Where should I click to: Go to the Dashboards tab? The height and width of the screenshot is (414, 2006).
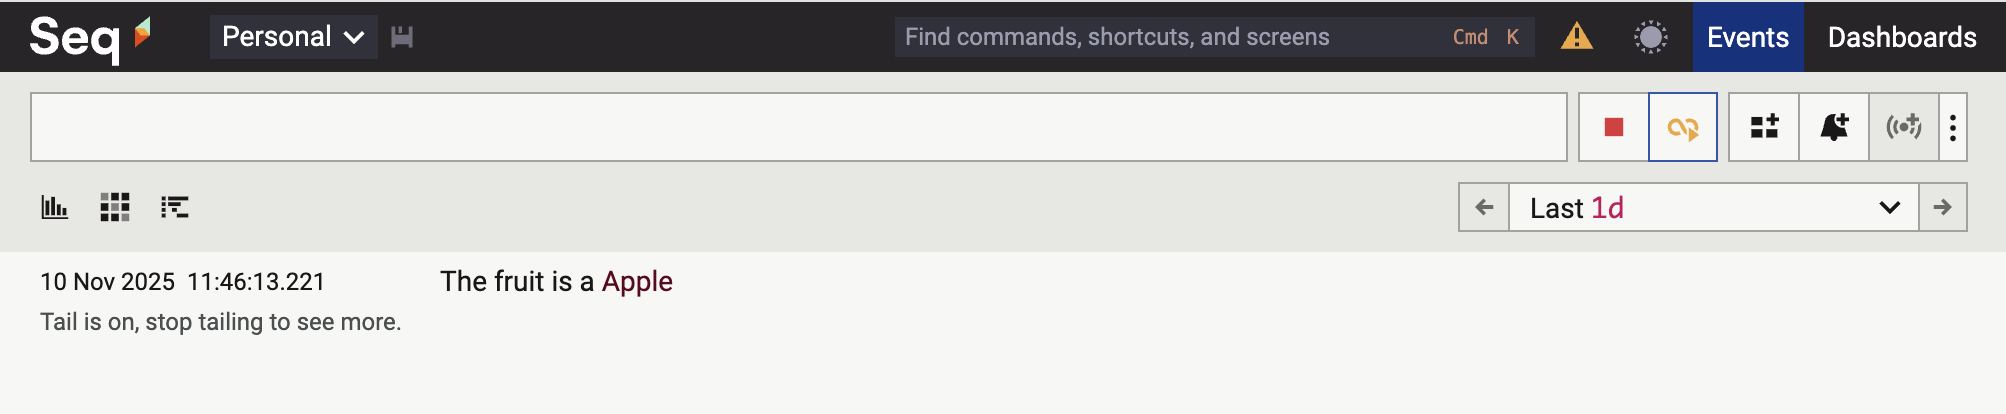coord(1901,37)
